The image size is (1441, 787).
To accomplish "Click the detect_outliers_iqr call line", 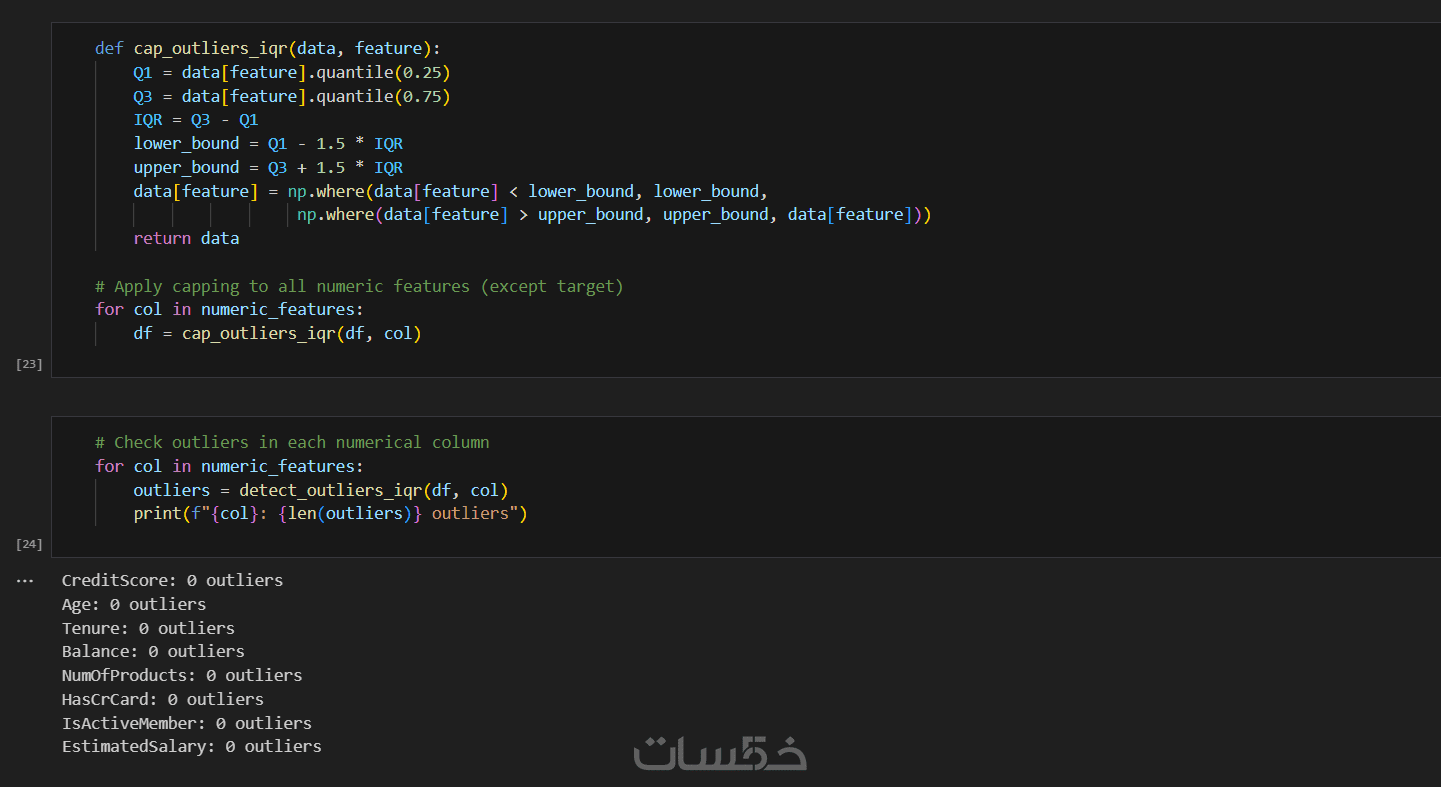I will click(x=321, y=490).
